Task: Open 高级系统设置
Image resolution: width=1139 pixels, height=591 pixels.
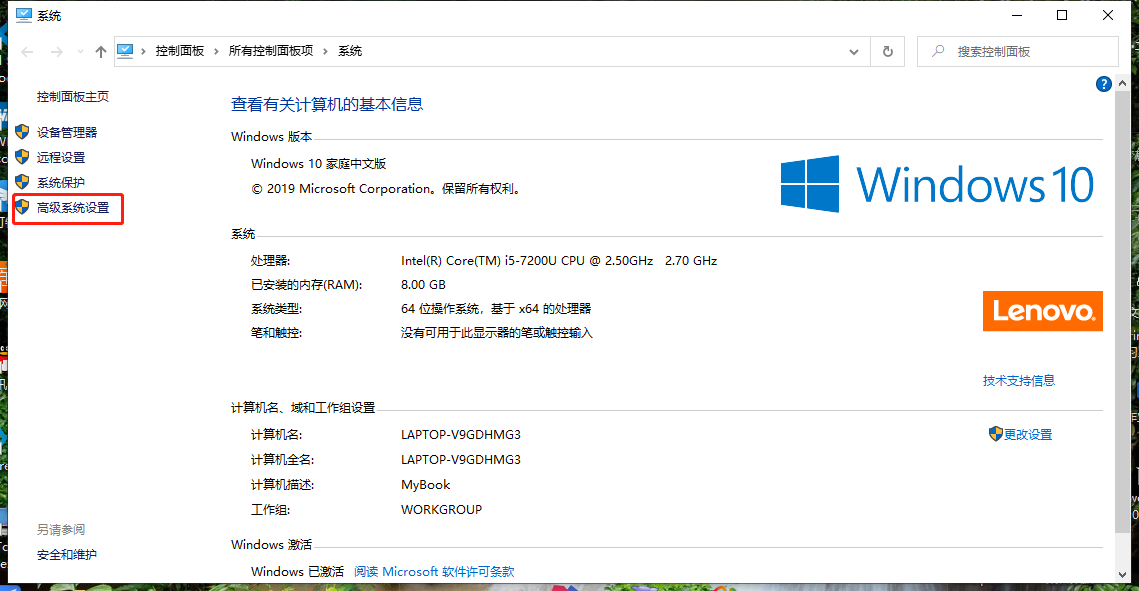Action: 73,208
